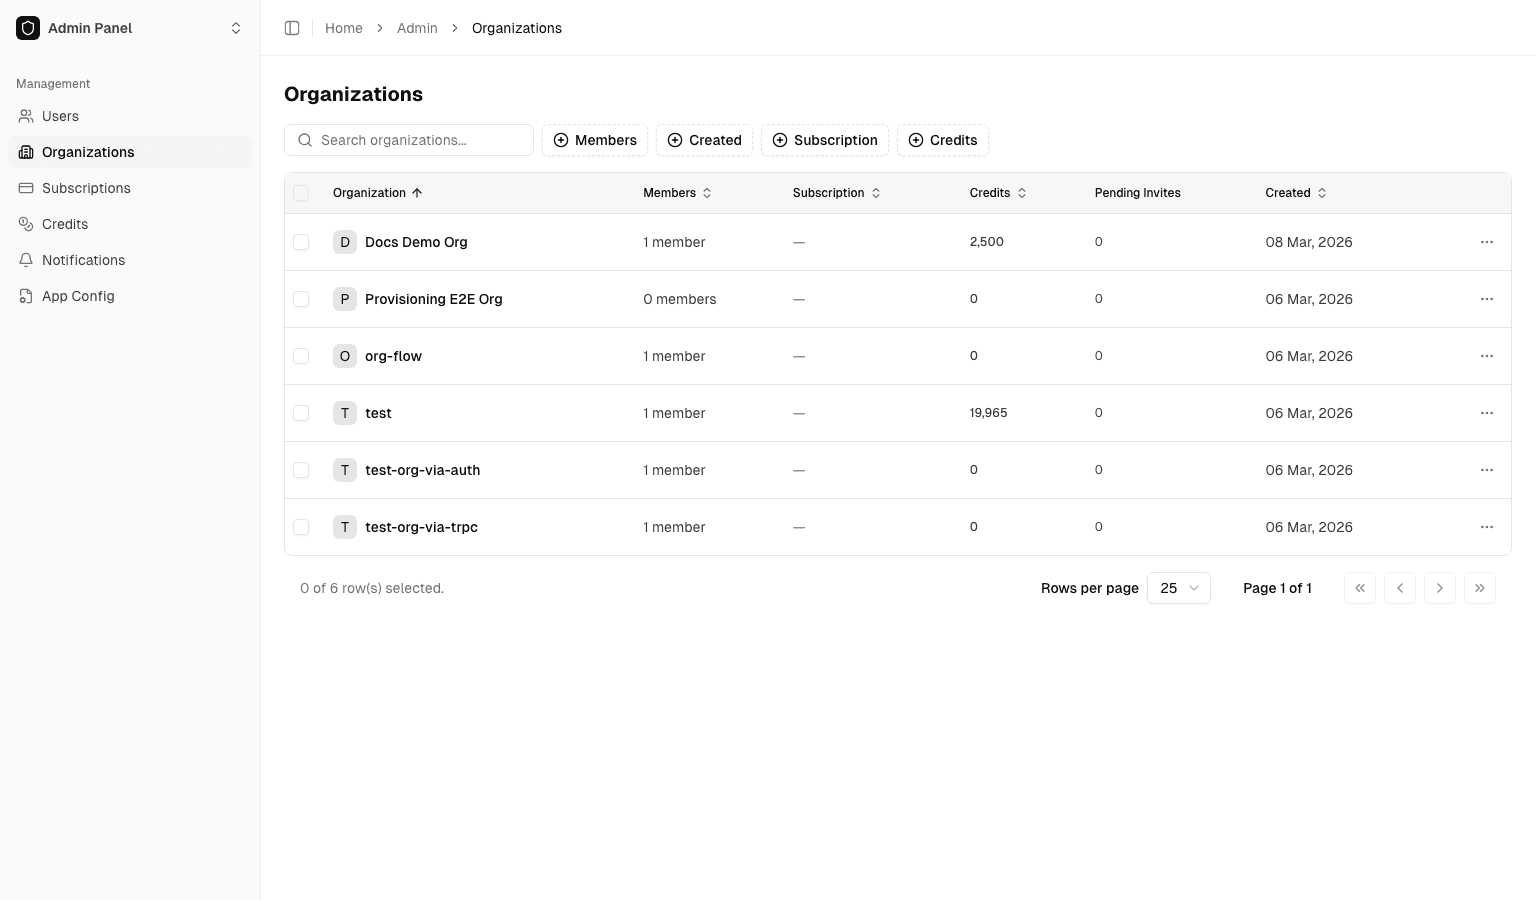Image resolution: width=1536 pixels, height=900 pixels.
Task: Toggle the sidebar with the panel icon
Action: pos(292,28)
